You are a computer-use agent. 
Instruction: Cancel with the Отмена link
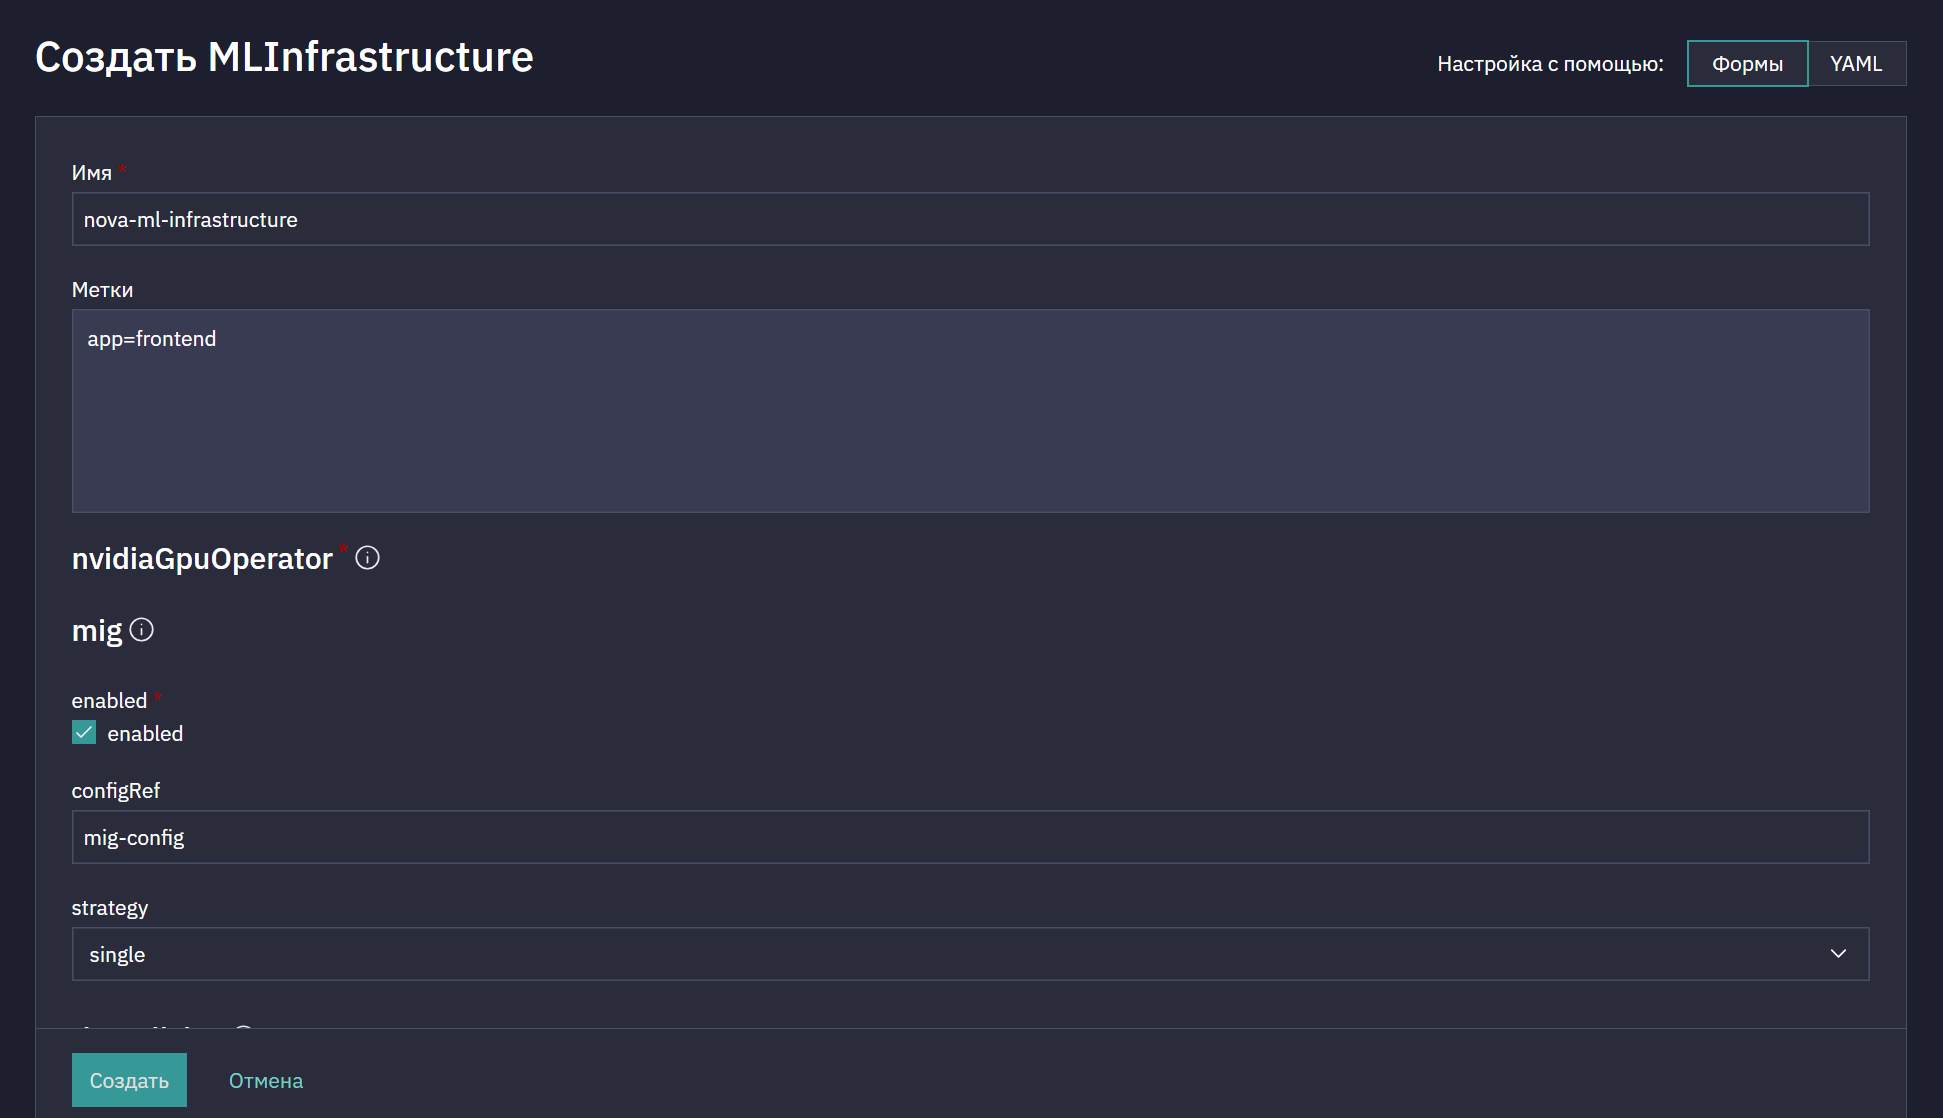pos(266,1081)
